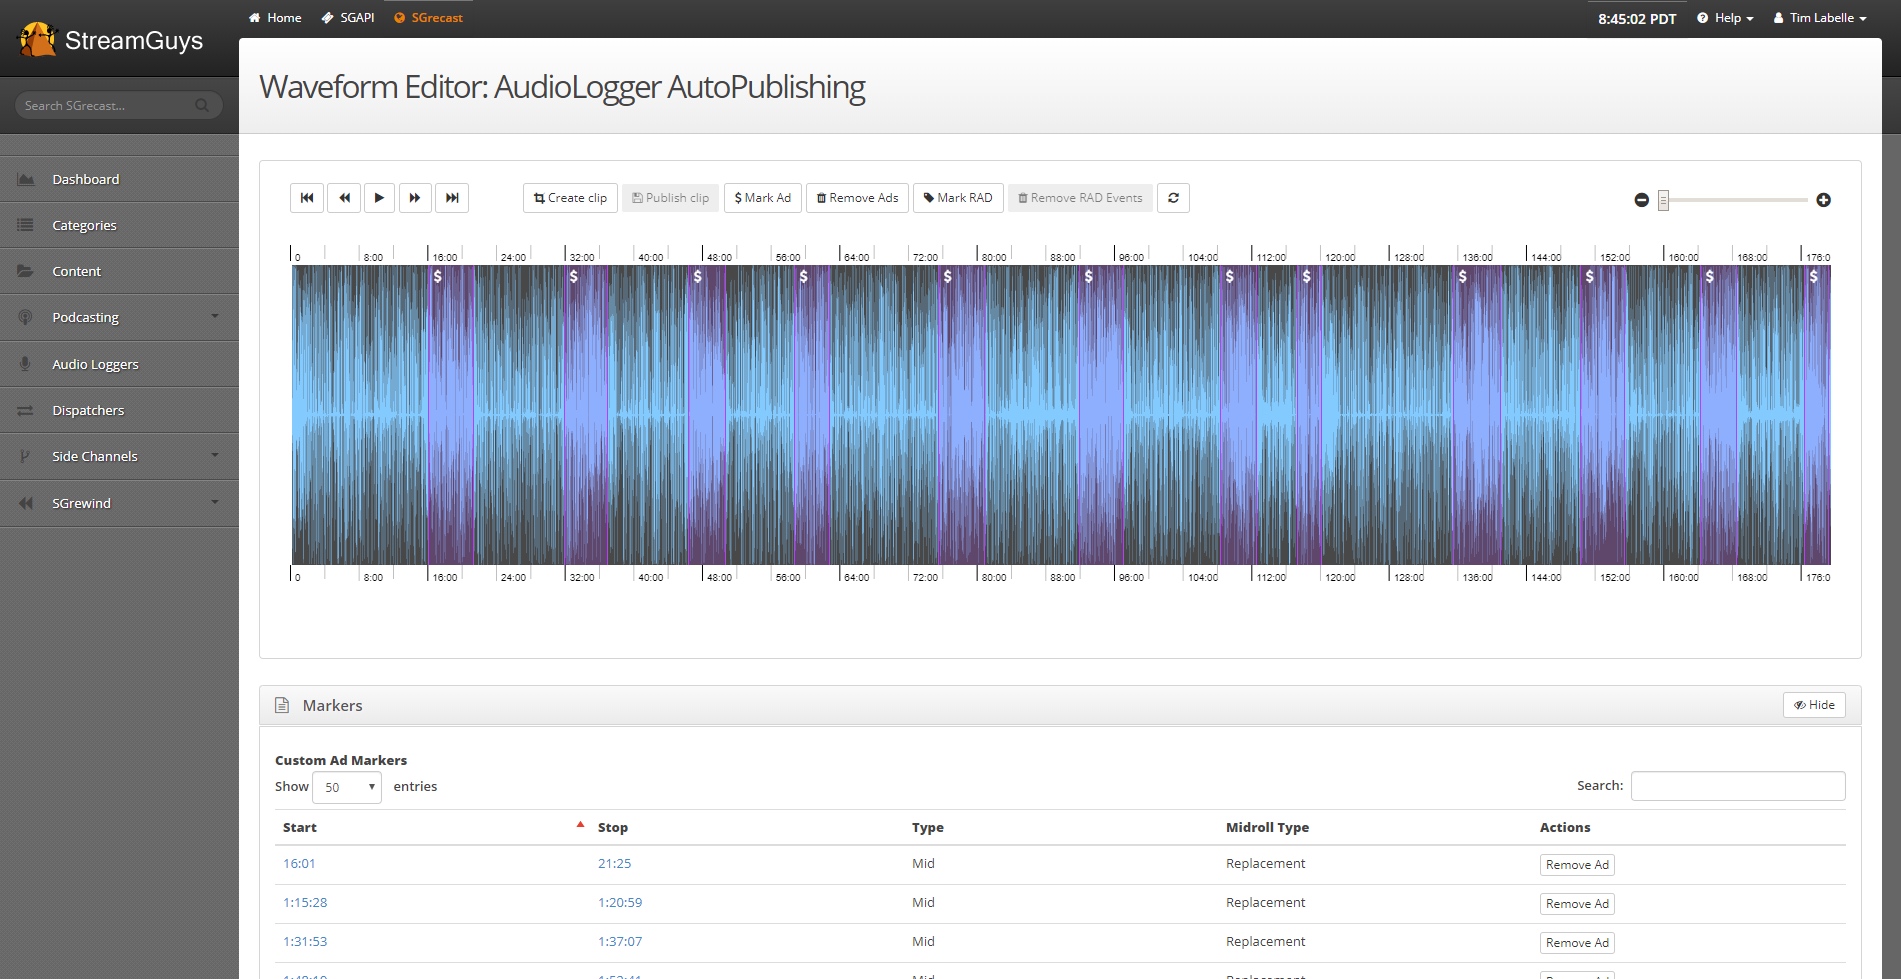Click the magnifier icon in search box

pos(202,105)
